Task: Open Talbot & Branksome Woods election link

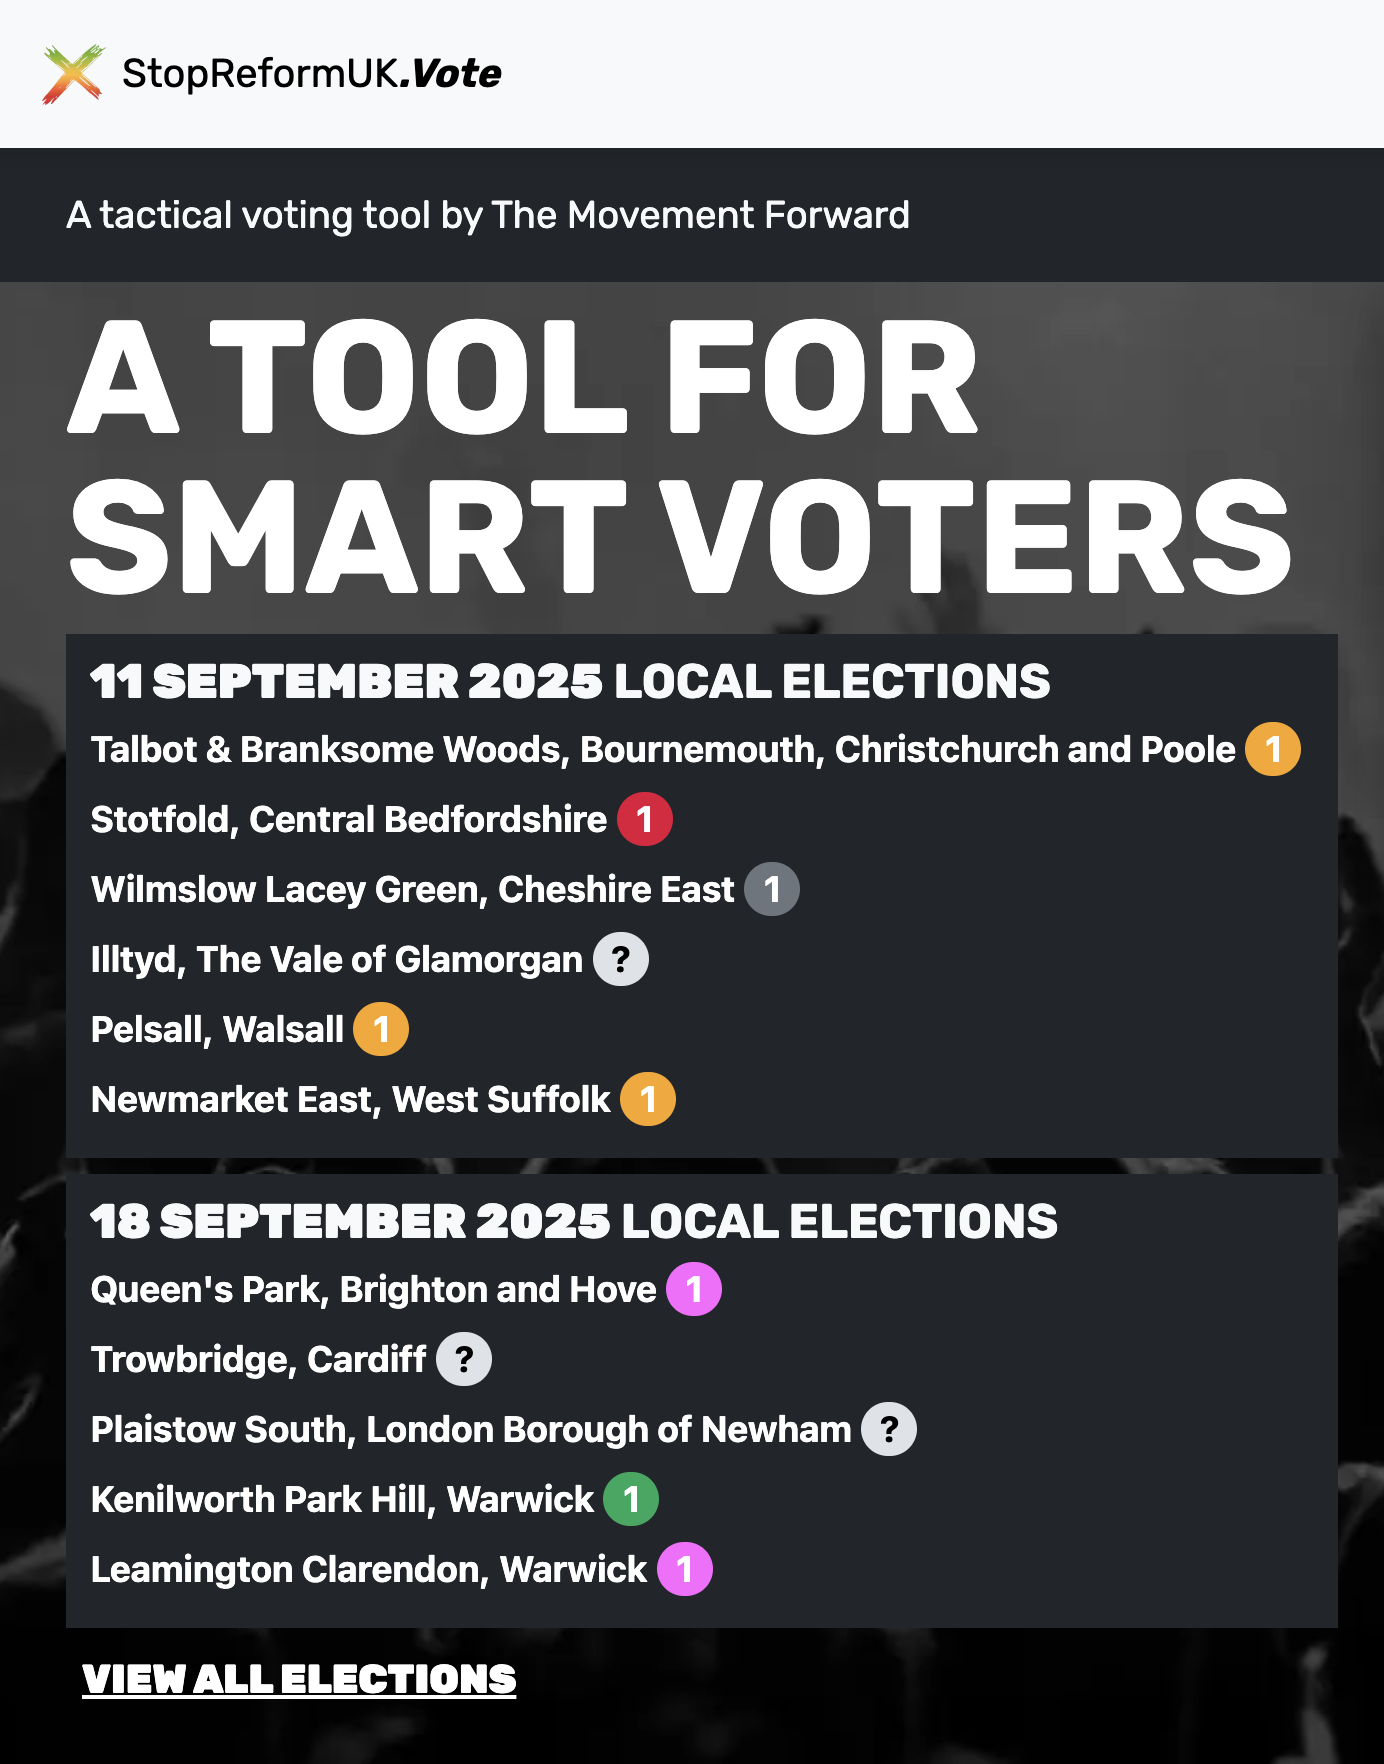Action: pyautogui.click(x=662, y=750)
